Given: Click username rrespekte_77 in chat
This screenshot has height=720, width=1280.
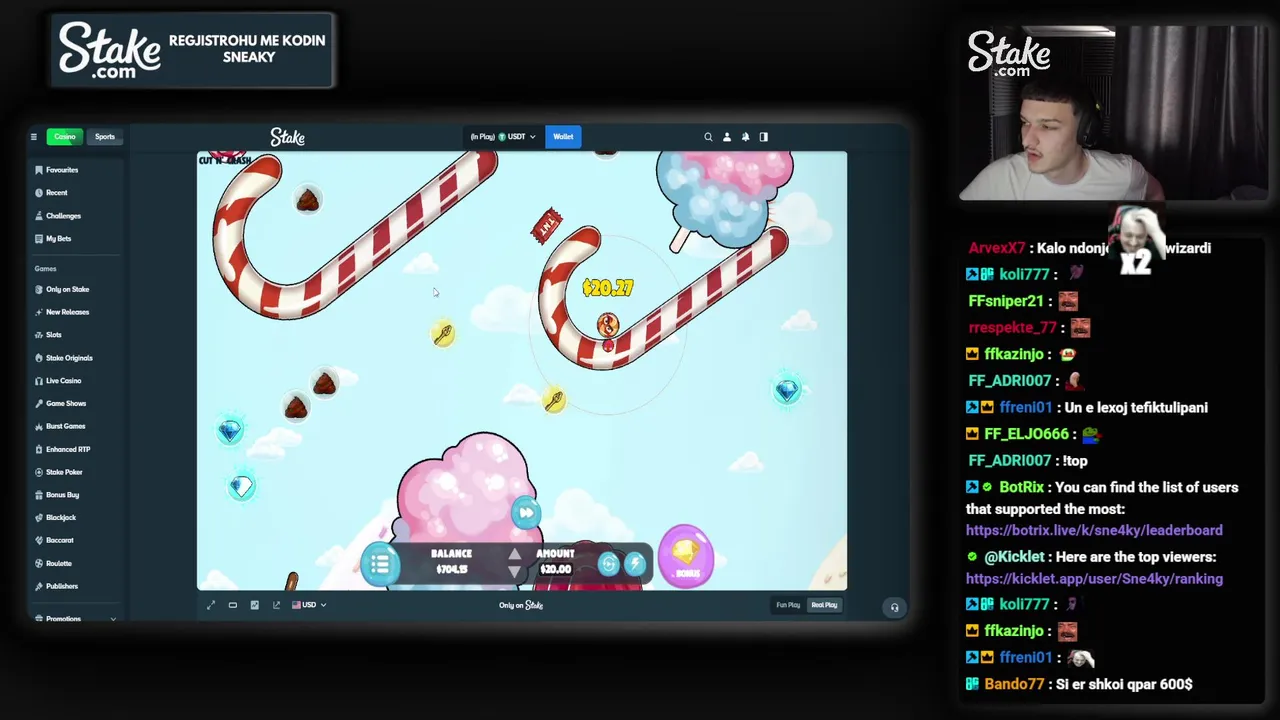Looking at the screenshot, I should pos(1012,328).
